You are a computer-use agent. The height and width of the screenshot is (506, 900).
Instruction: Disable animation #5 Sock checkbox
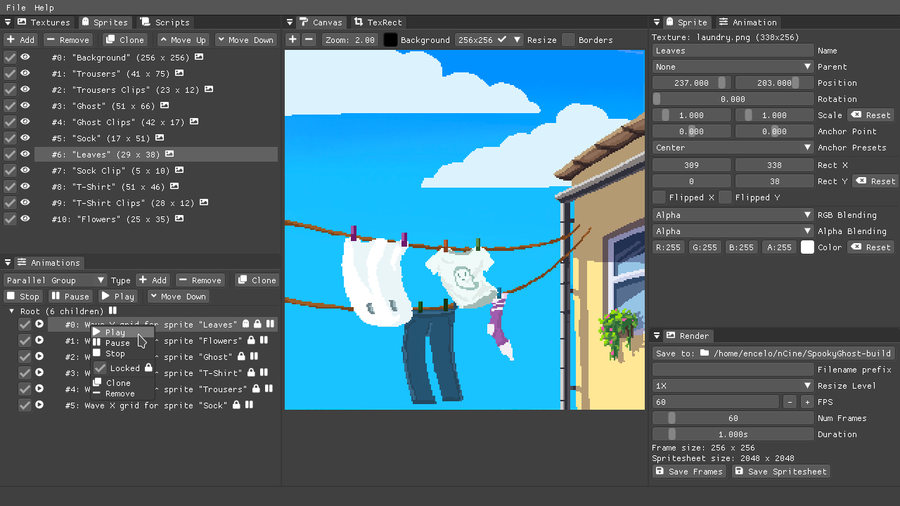[24, 405]
